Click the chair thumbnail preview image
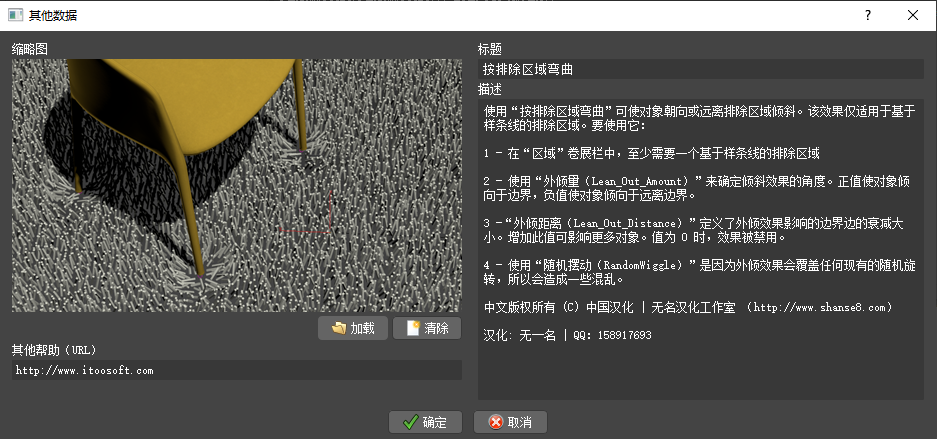This screenshot has width=937, height=439. point(237,185)
